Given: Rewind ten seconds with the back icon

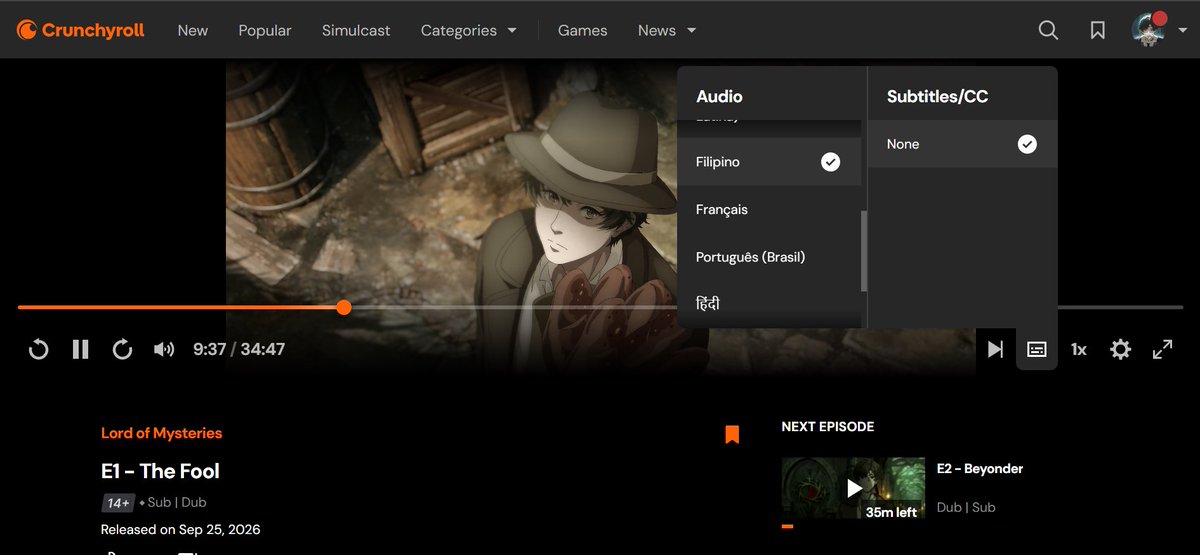Looking at the screenshot, I should [x=38, y=349].
